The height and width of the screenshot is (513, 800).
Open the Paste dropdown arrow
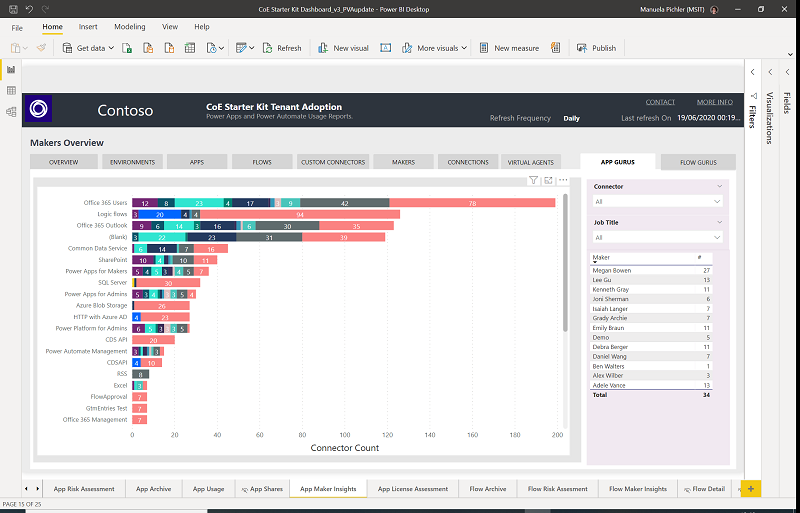click(x=26, y=48)
